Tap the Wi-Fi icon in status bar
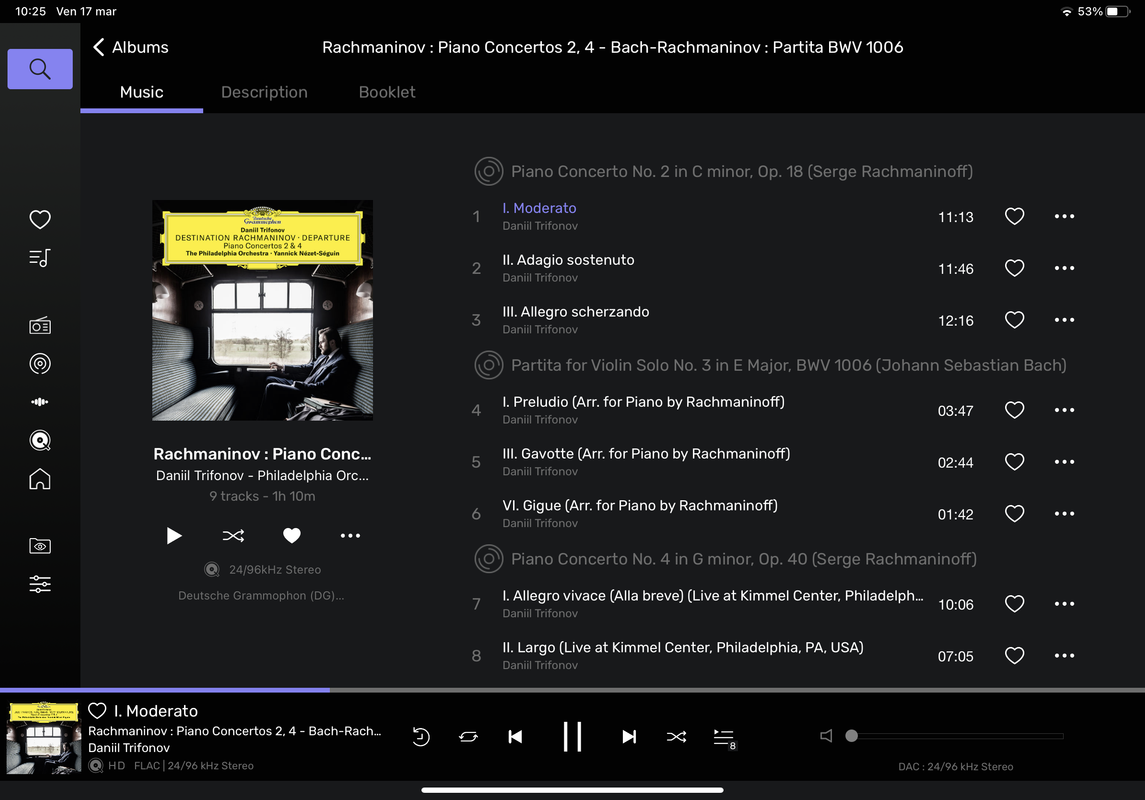The image size is (1145, 800). coord(1066,12)
